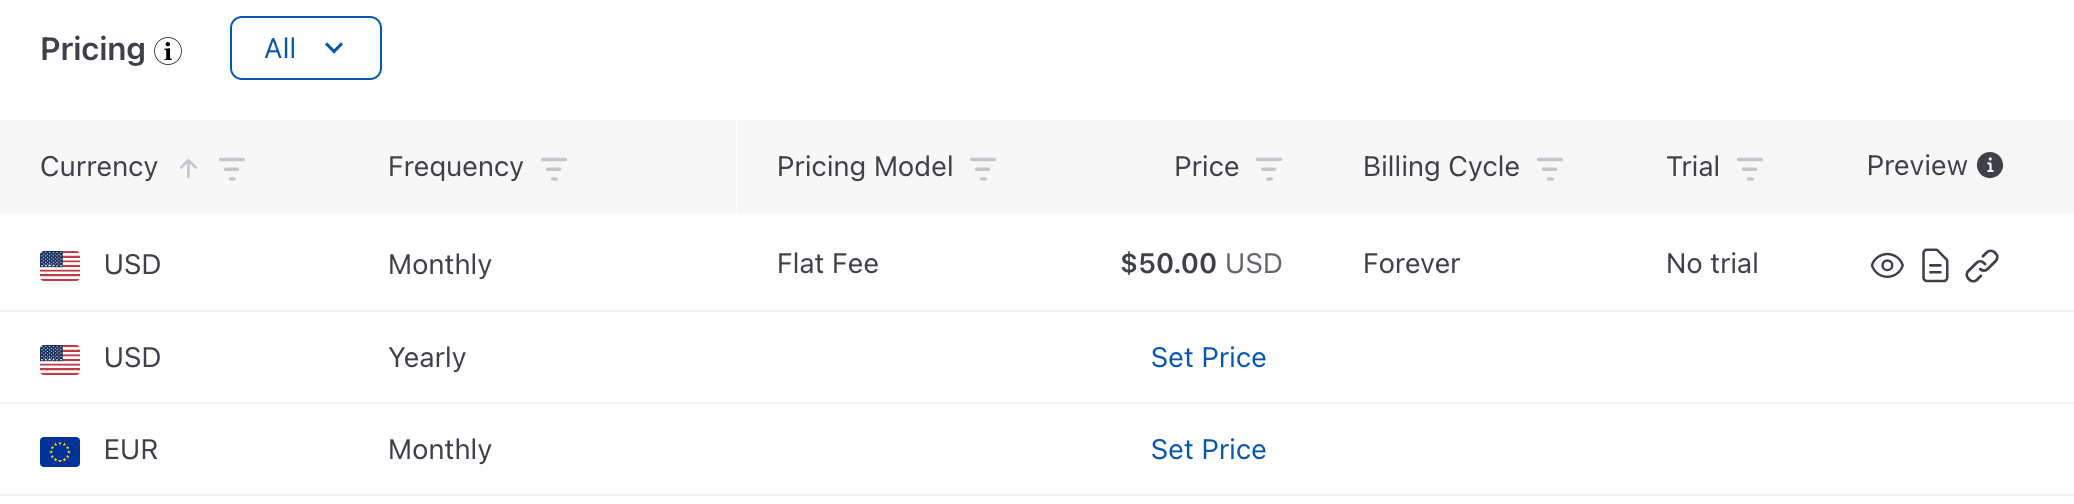Click the Currency column header
This screenshot has width=2074, height=504.
(99, 167)
